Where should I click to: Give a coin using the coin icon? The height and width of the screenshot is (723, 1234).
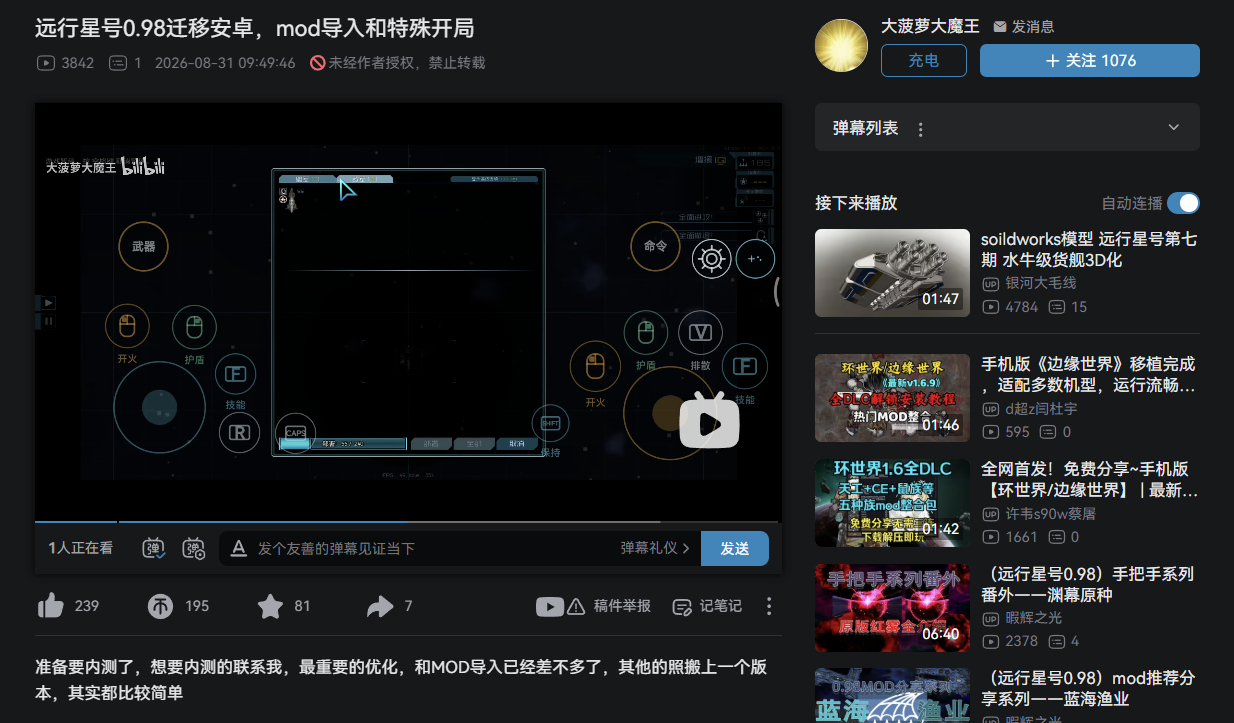pos(160,606)
